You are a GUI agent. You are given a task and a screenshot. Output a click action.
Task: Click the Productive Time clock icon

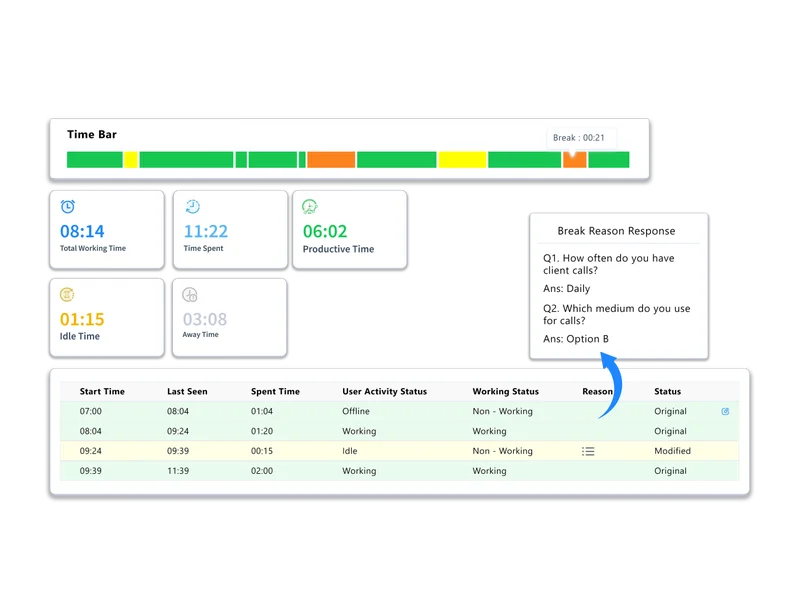[x=310, y=207]
